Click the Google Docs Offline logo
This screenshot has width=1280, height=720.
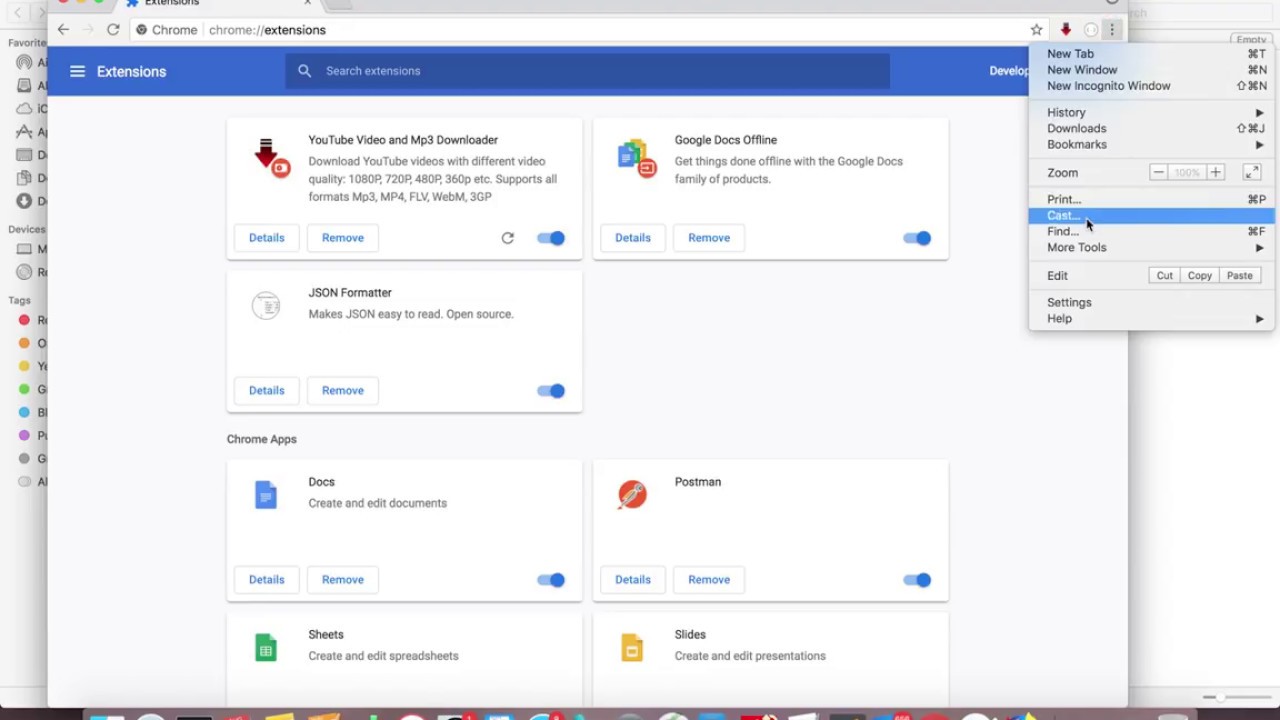[636, 158]
